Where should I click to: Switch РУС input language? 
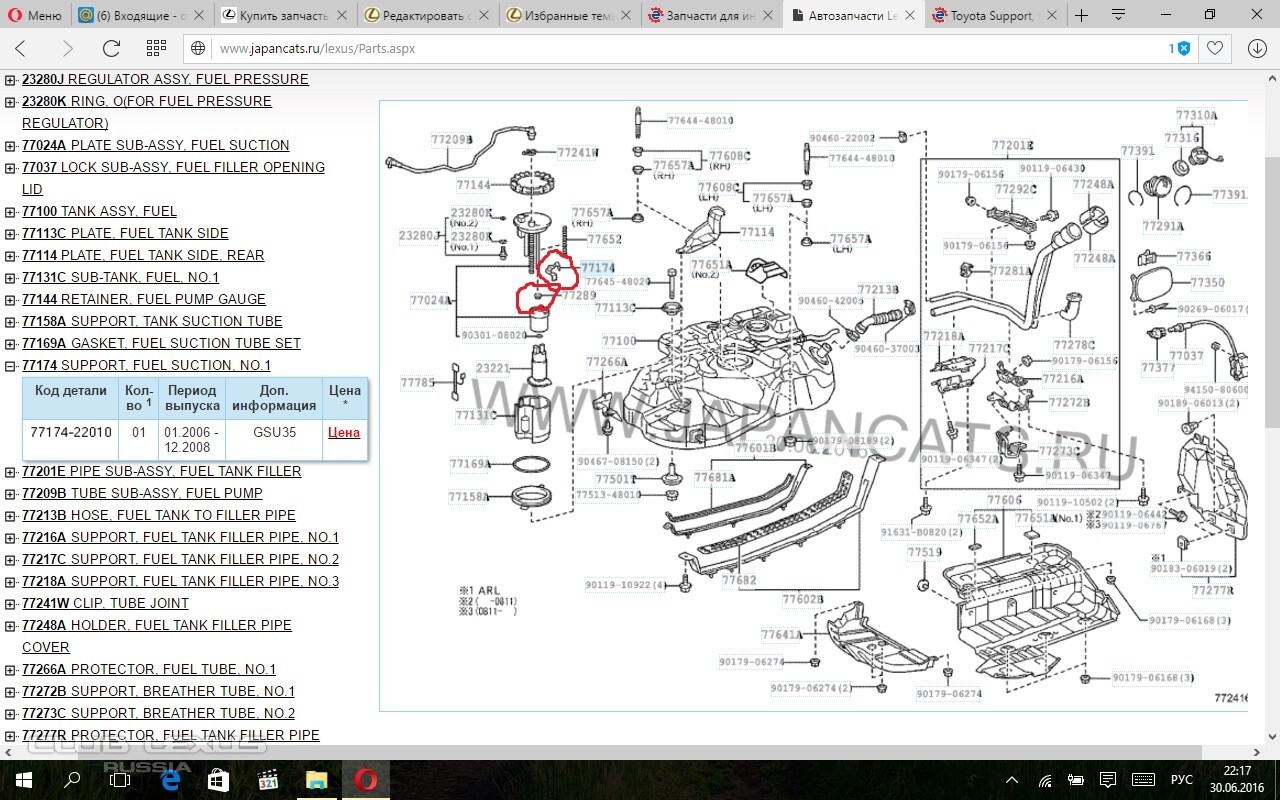tap(1182, 780)
